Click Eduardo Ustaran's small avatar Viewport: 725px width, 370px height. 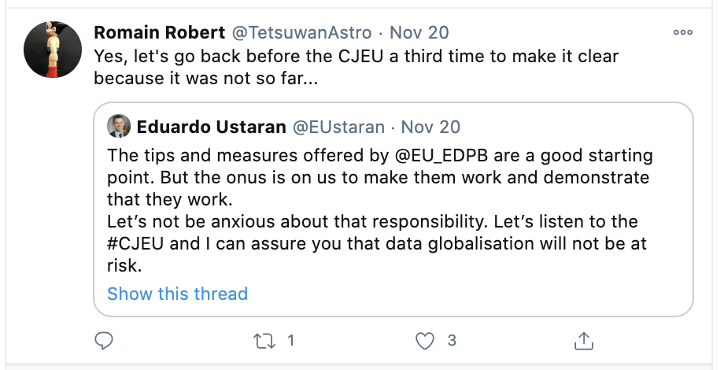(119, 126)
